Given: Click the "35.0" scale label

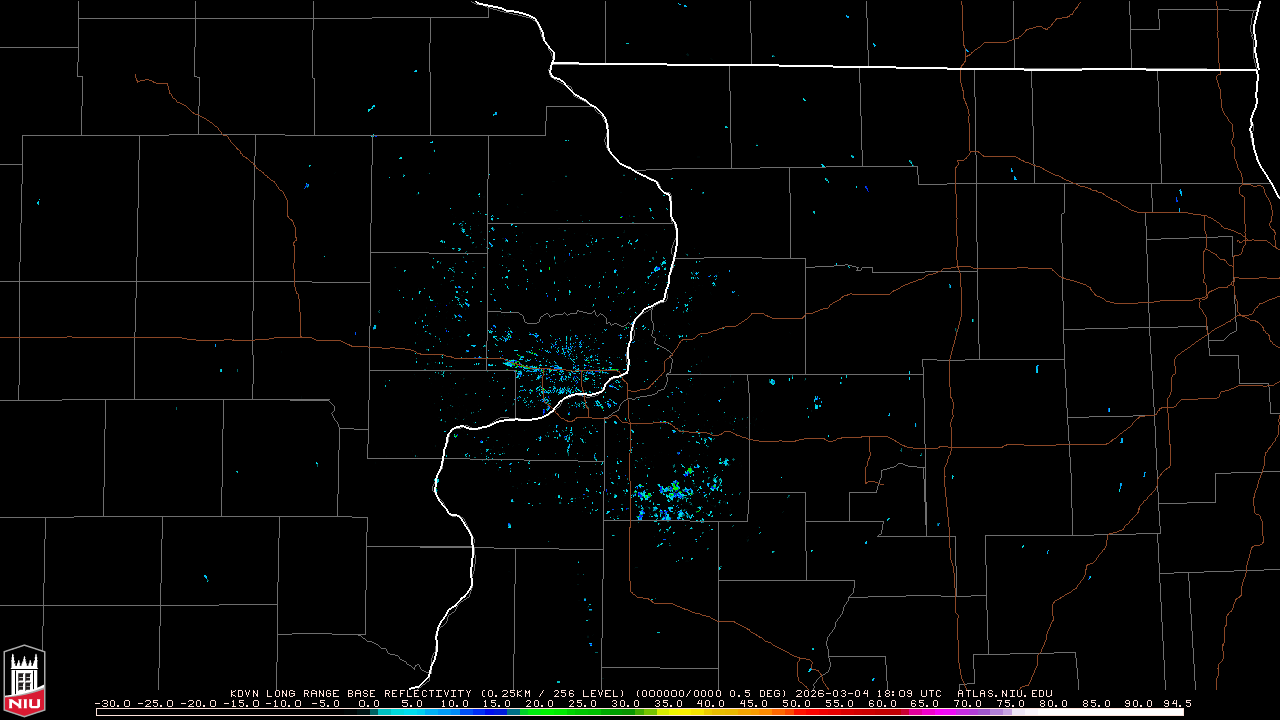Looking at the screenshot, I should click(x=669, y=703).
